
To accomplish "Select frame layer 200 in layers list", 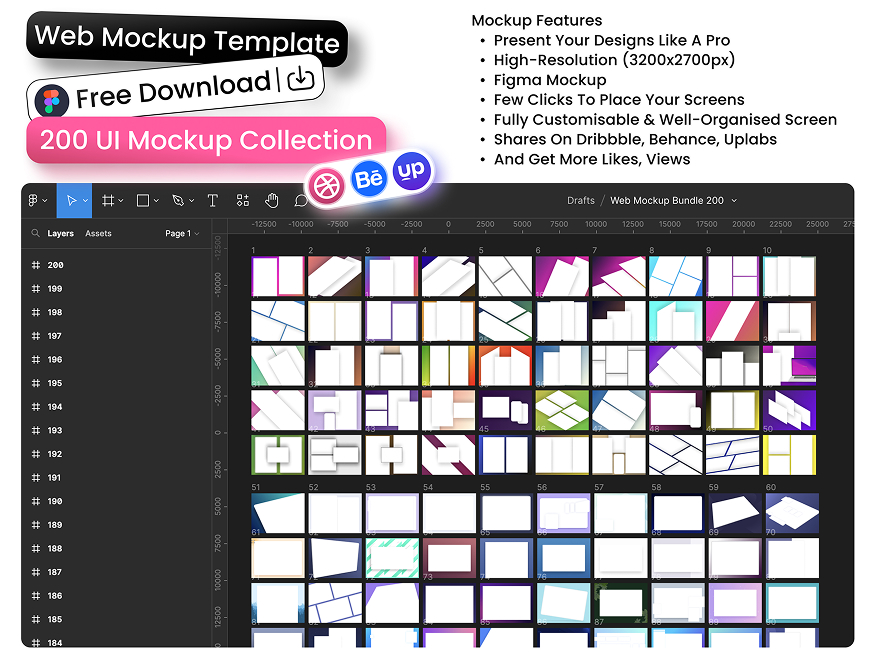I will tap(55, 265).
